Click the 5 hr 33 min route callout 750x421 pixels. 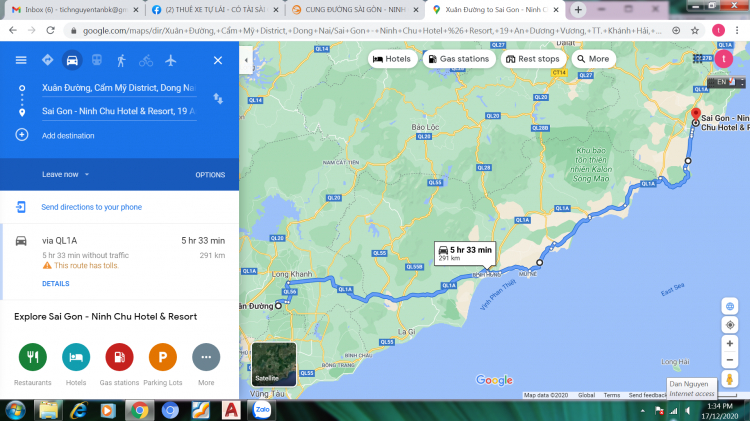pos(465,254)
